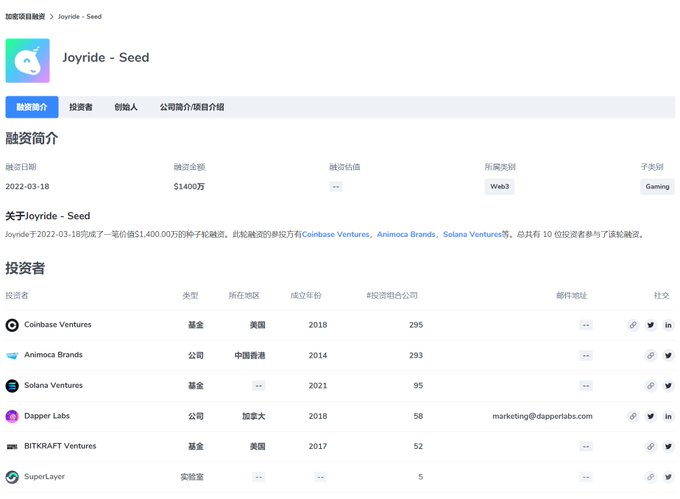Open Animoca Brands investor name
This screenshot has width=680, height=499.
[53, 355]
